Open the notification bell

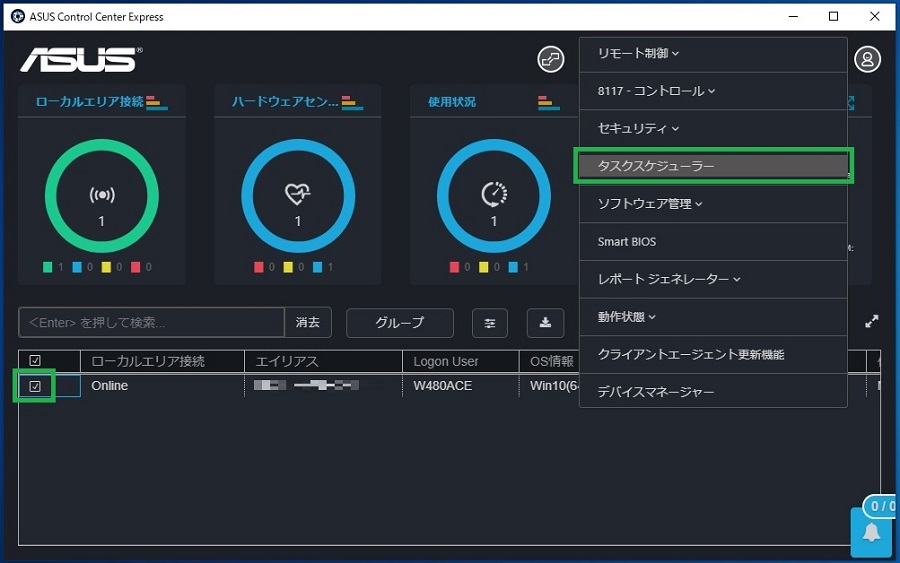point(871,532)
